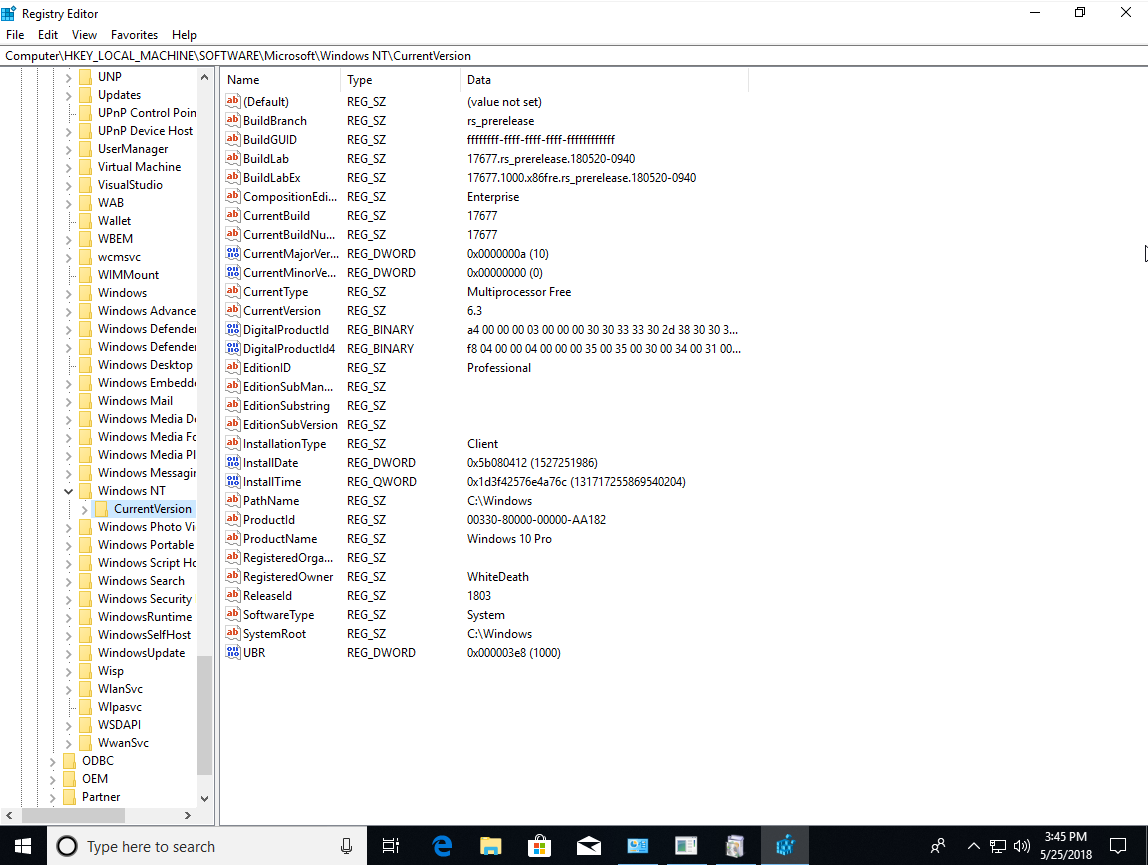The height and width of the screenshot is (865, 1148).
Task: Click the tree scroll down arrow
Action: [x=204, y=798]
